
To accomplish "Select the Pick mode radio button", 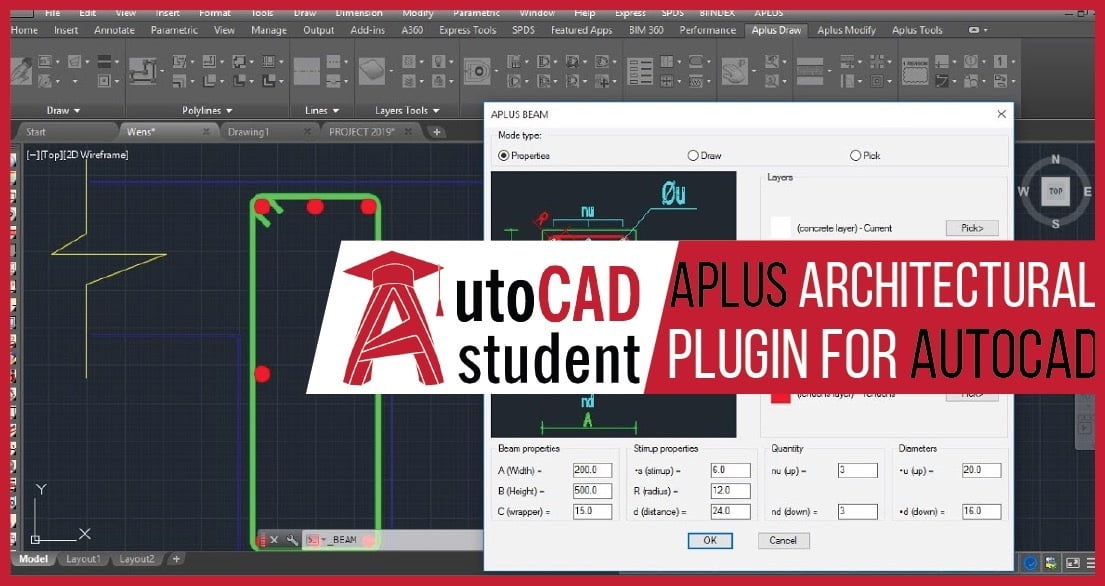I will 856,156.
